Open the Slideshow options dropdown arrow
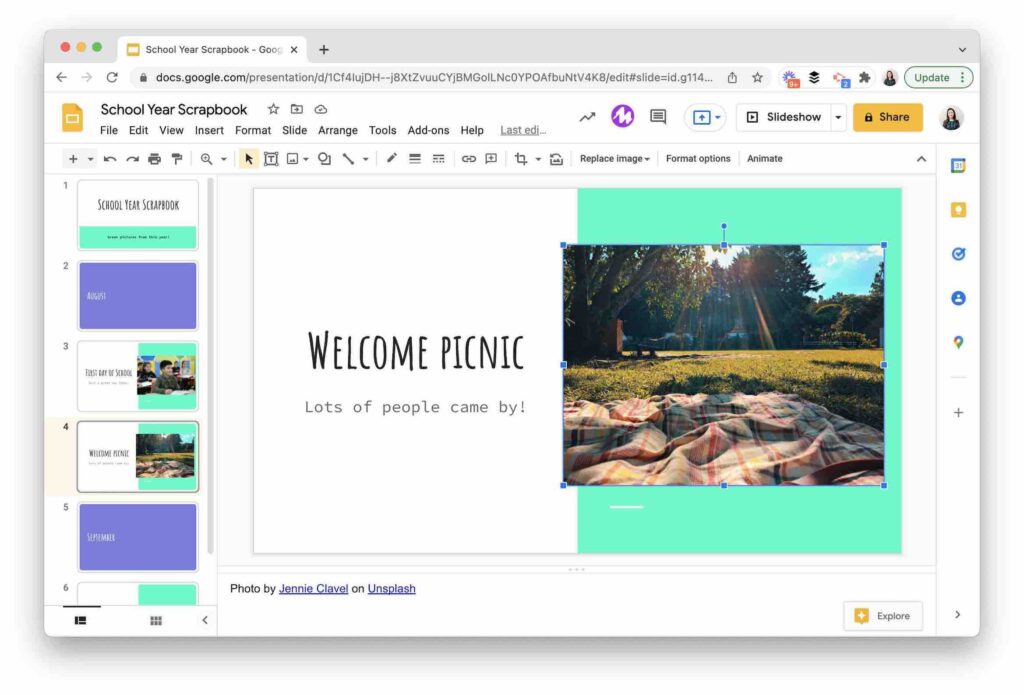Image resolution: width=1024 pixels, height=695 pixels. (838, 117)
